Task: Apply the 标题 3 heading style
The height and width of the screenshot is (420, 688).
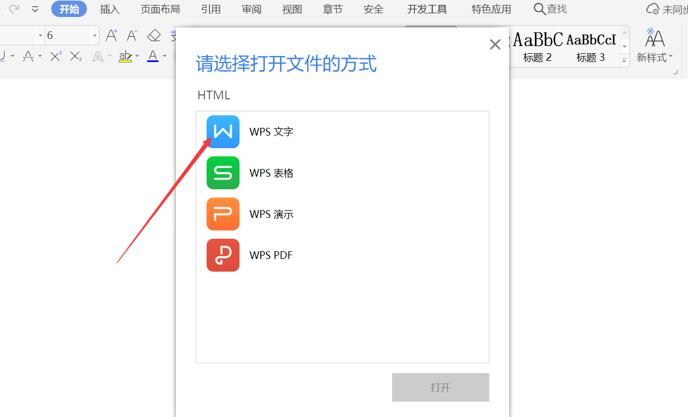Action: (591, 47)
